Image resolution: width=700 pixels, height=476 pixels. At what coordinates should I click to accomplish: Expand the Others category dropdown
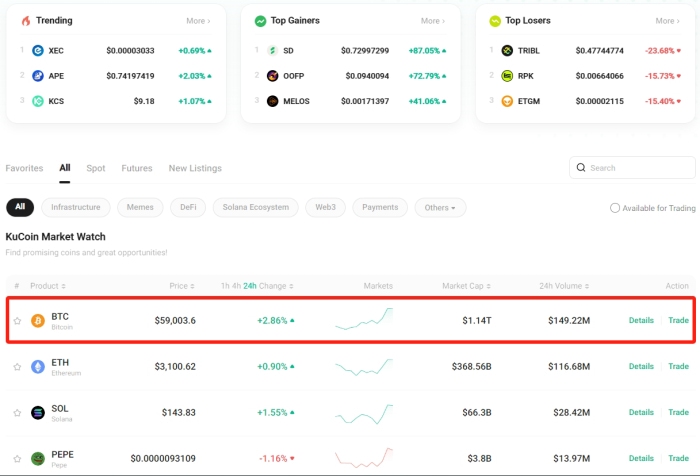[x=440, y=208]
